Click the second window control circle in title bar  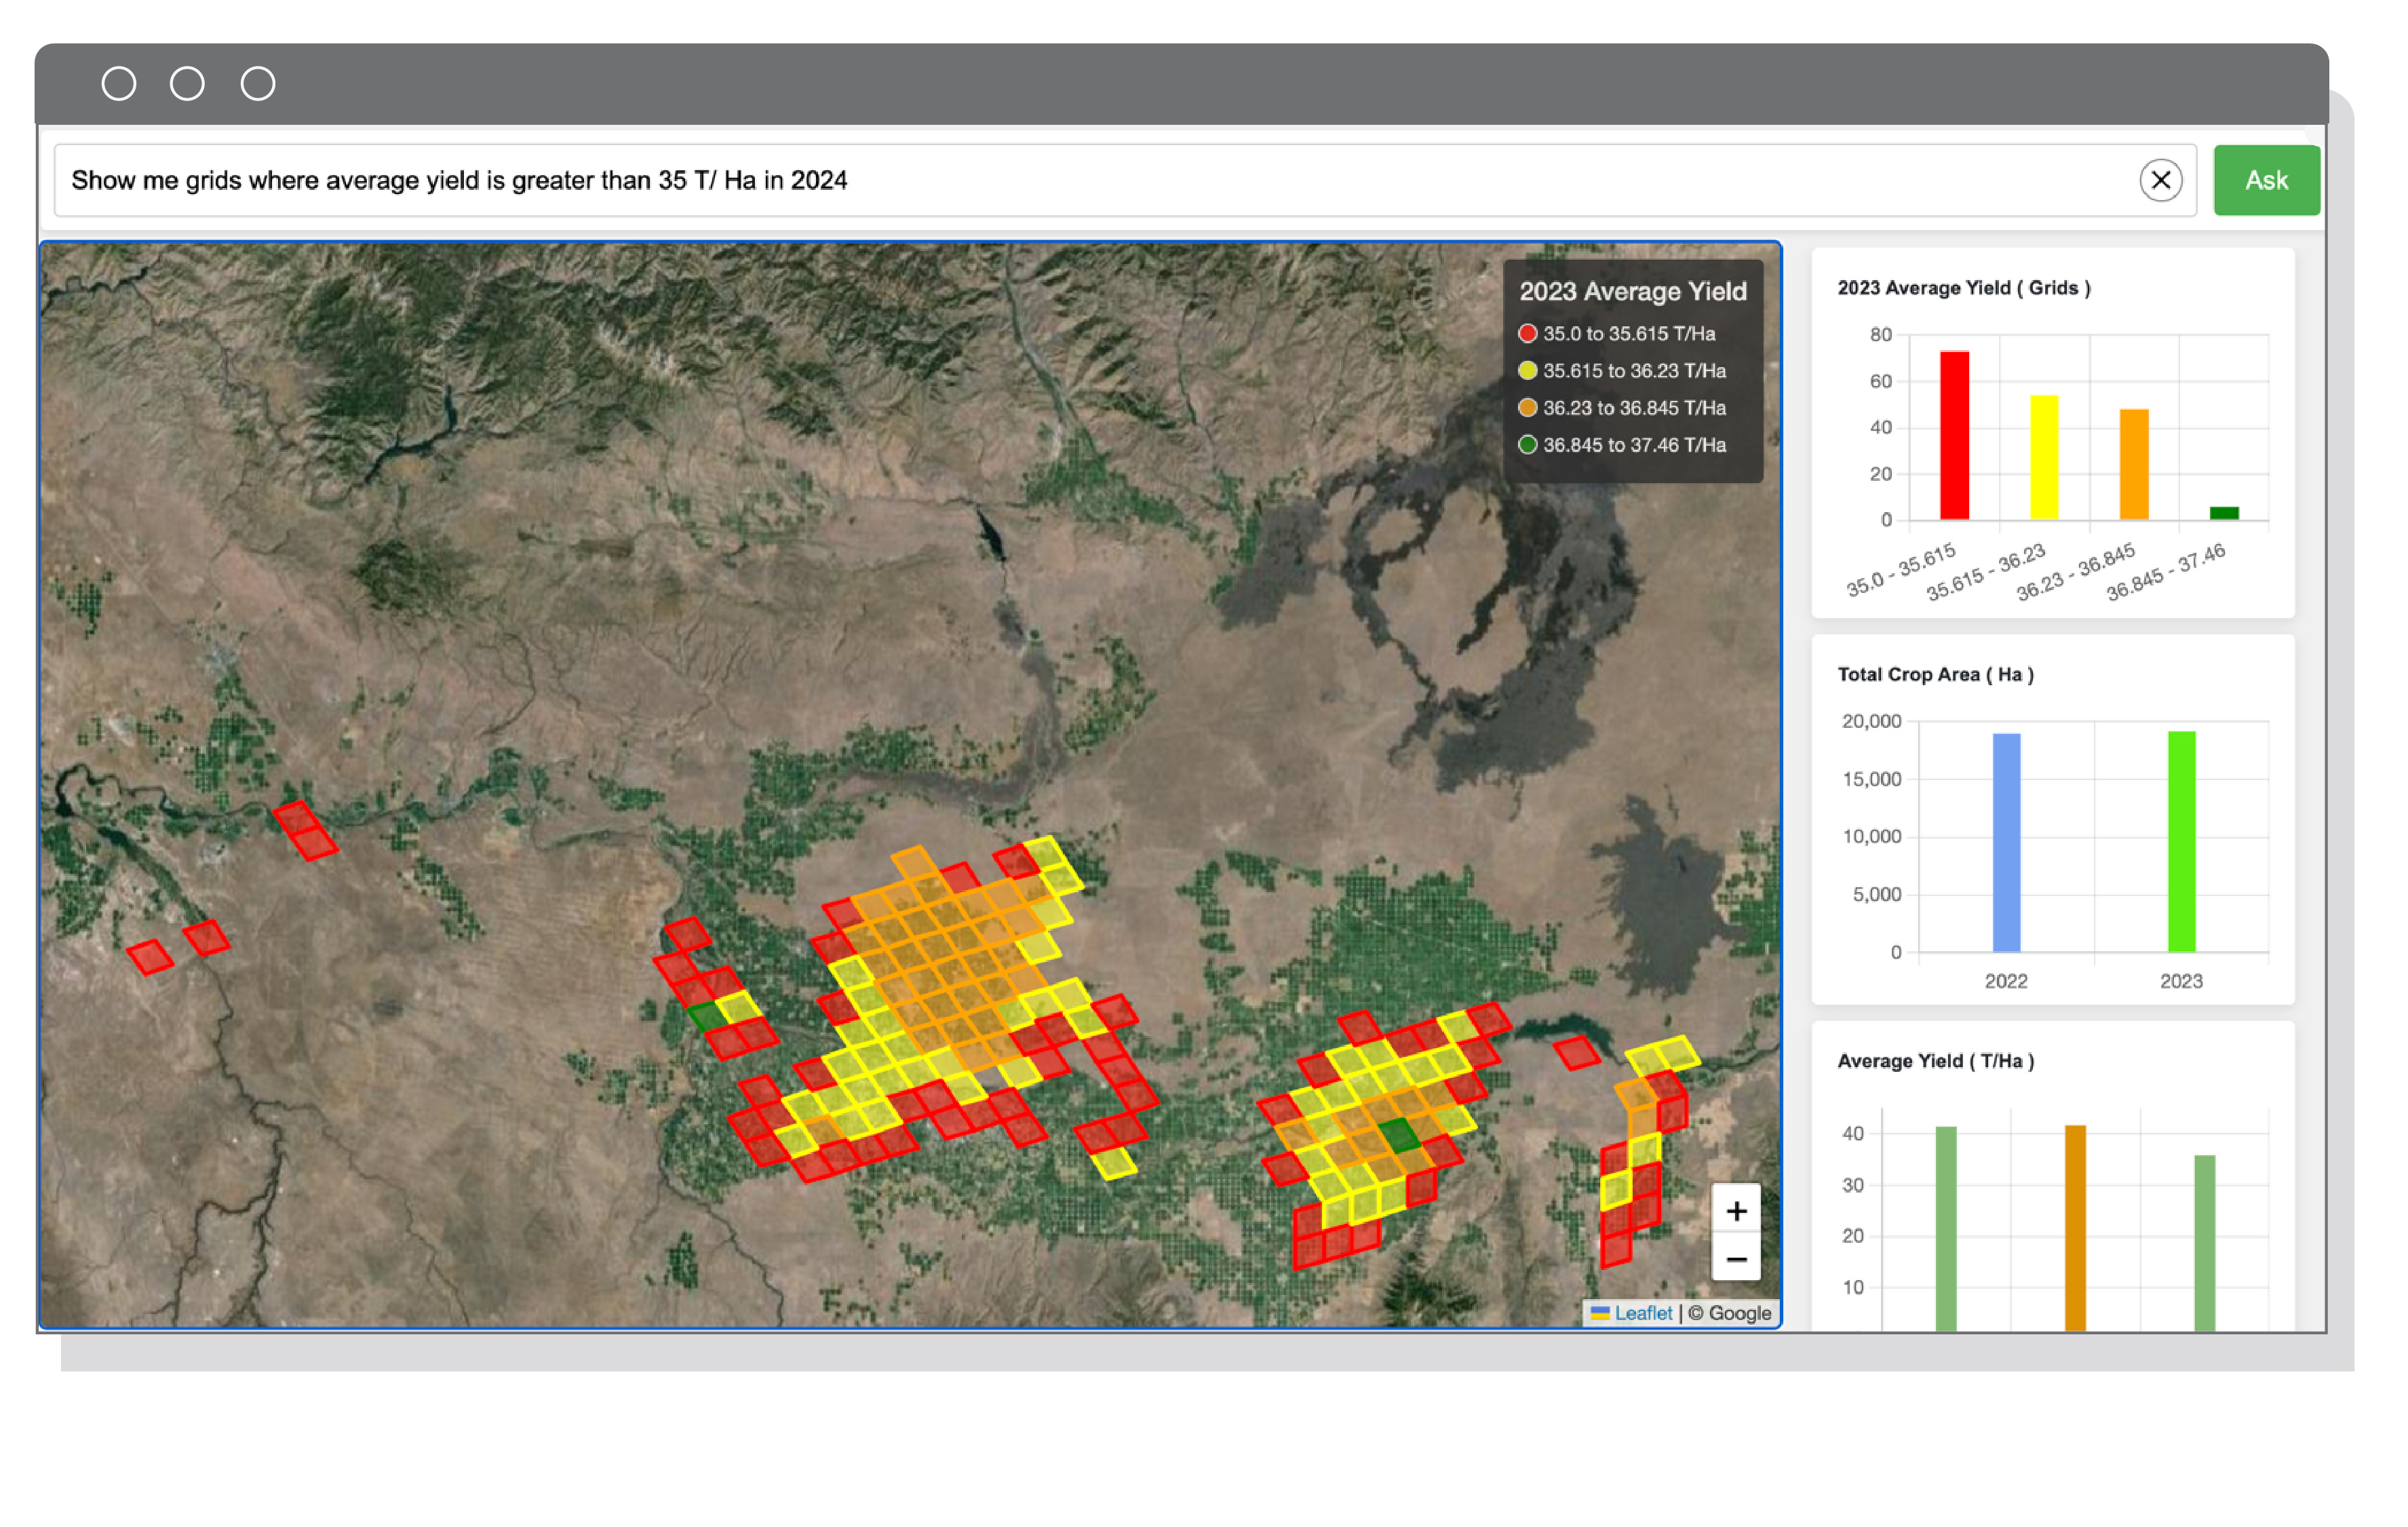[x=187, y=83]
